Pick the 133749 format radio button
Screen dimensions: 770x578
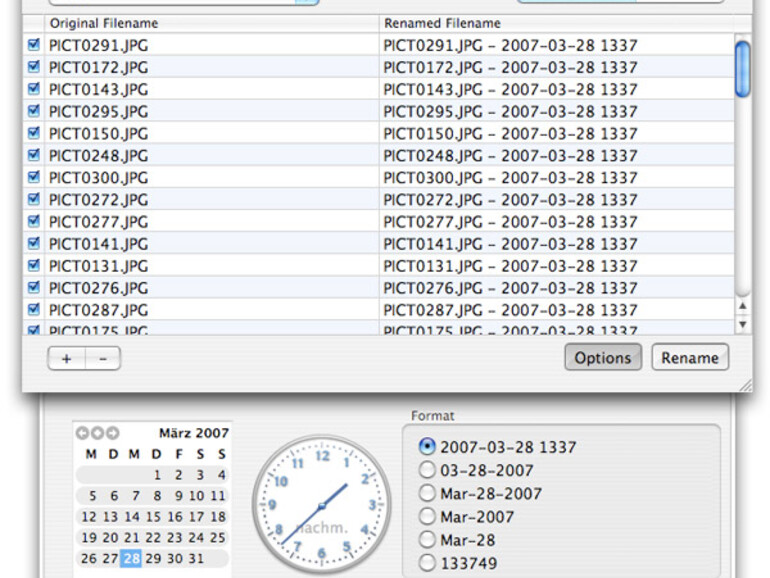[427, 563]
